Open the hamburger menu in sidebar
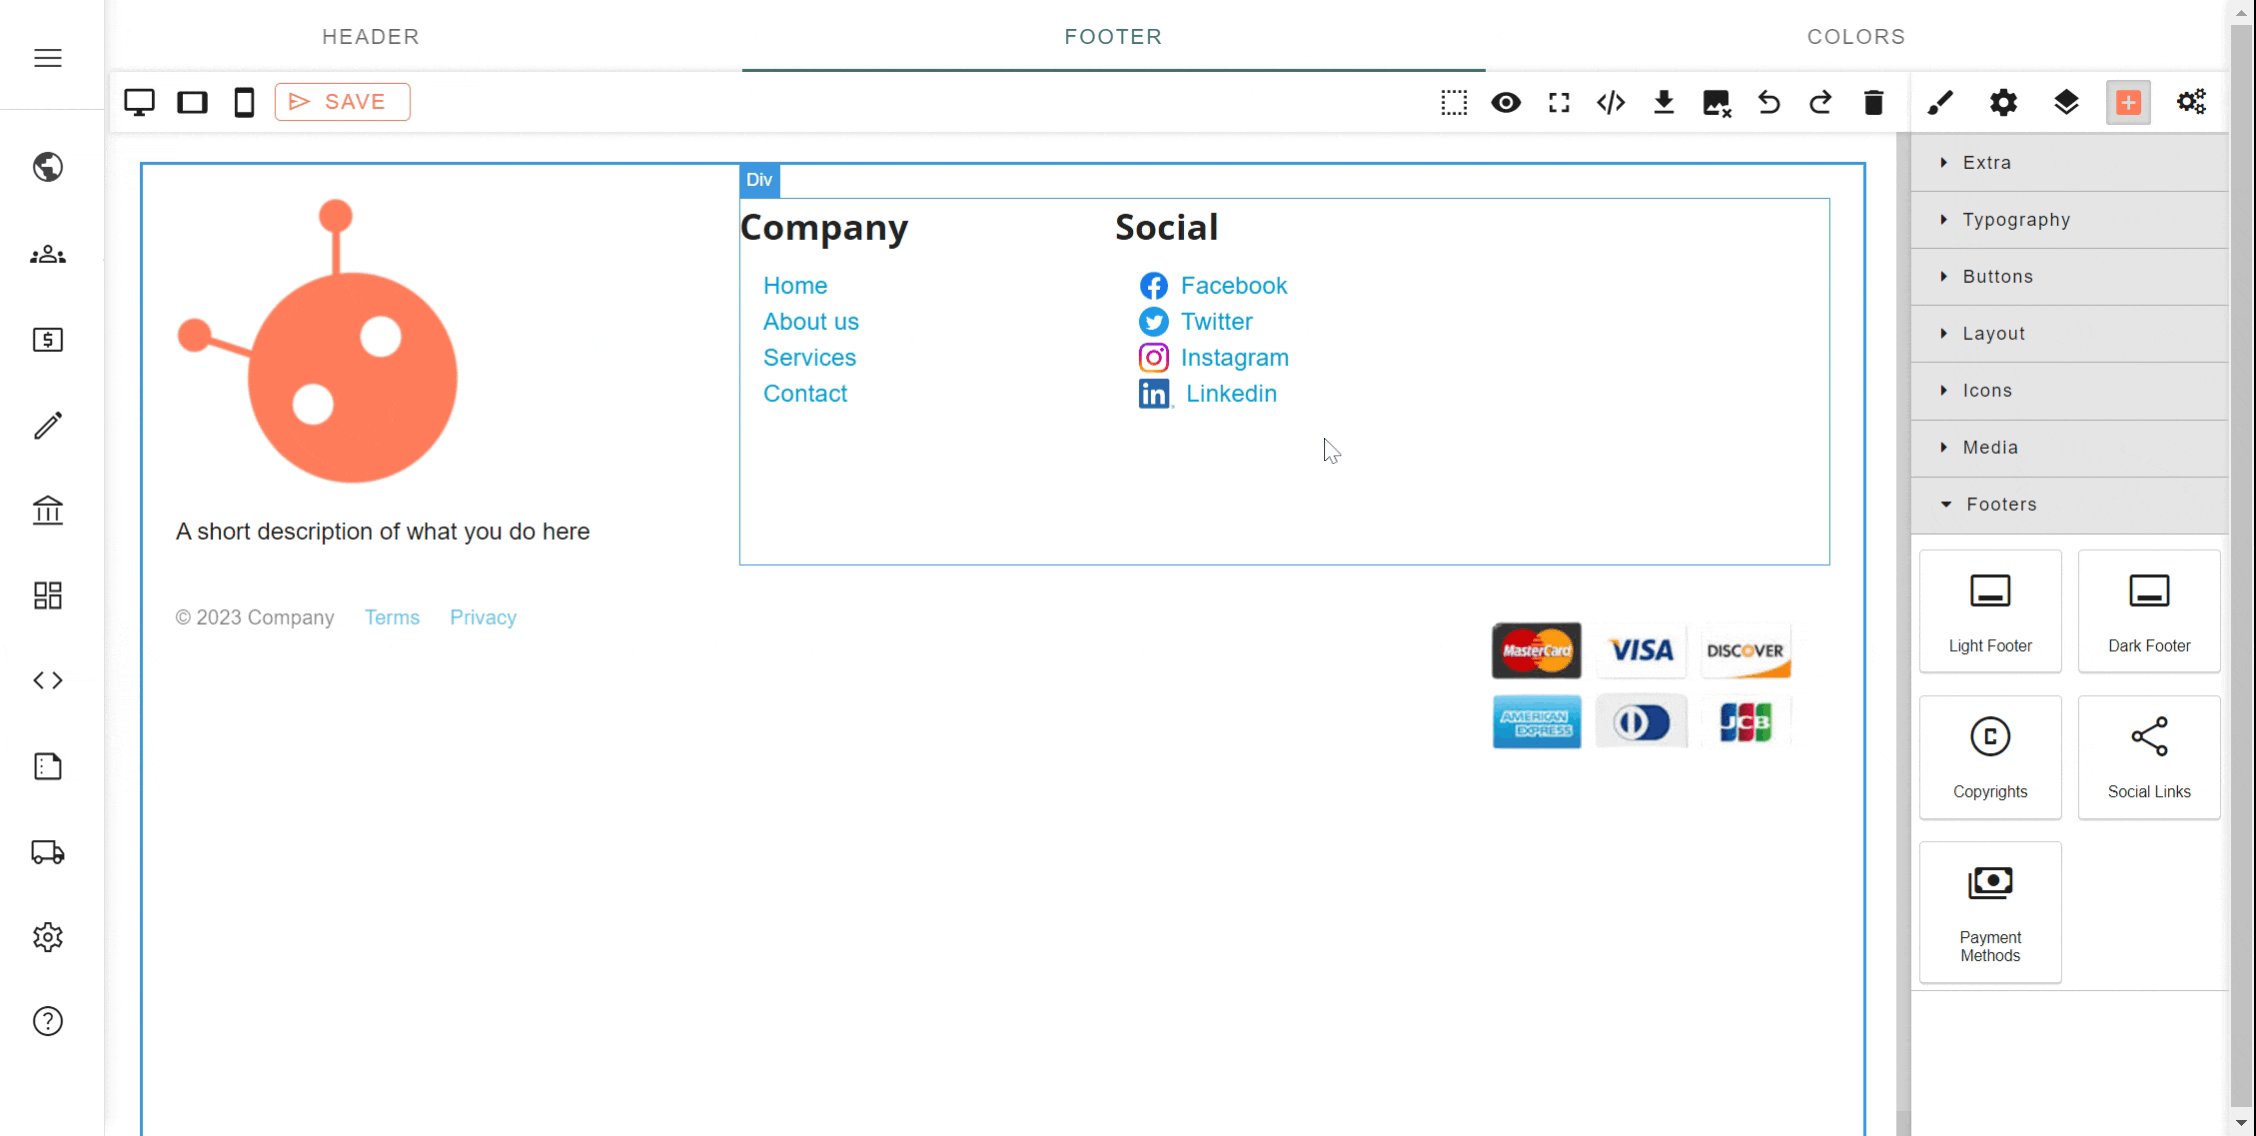 point(48,58)
